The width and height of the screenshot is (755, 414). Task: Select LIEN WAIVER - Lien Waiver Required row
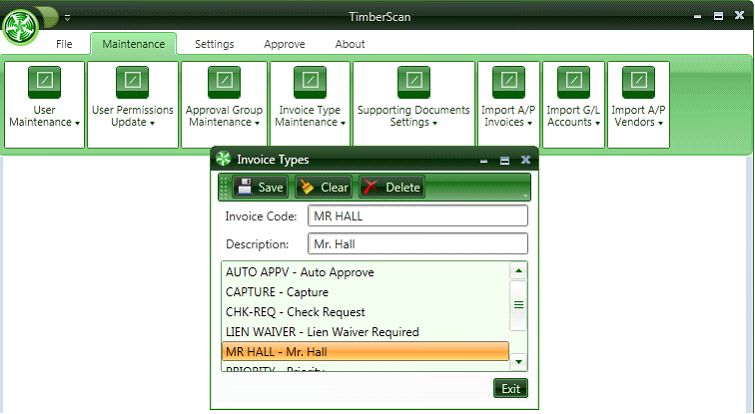[x=365, y=332]
